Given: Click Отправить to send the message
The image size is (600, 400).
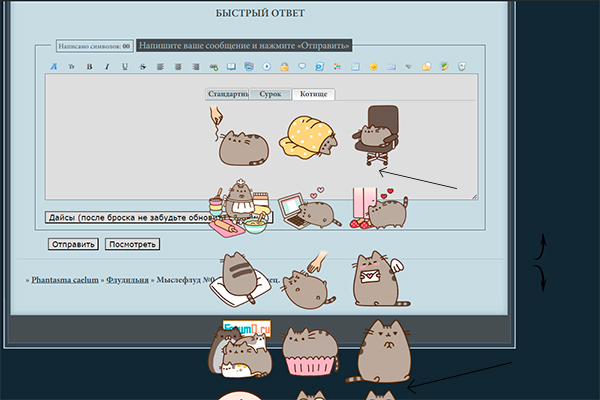Looking at the screenshot, I should point(73,244).
